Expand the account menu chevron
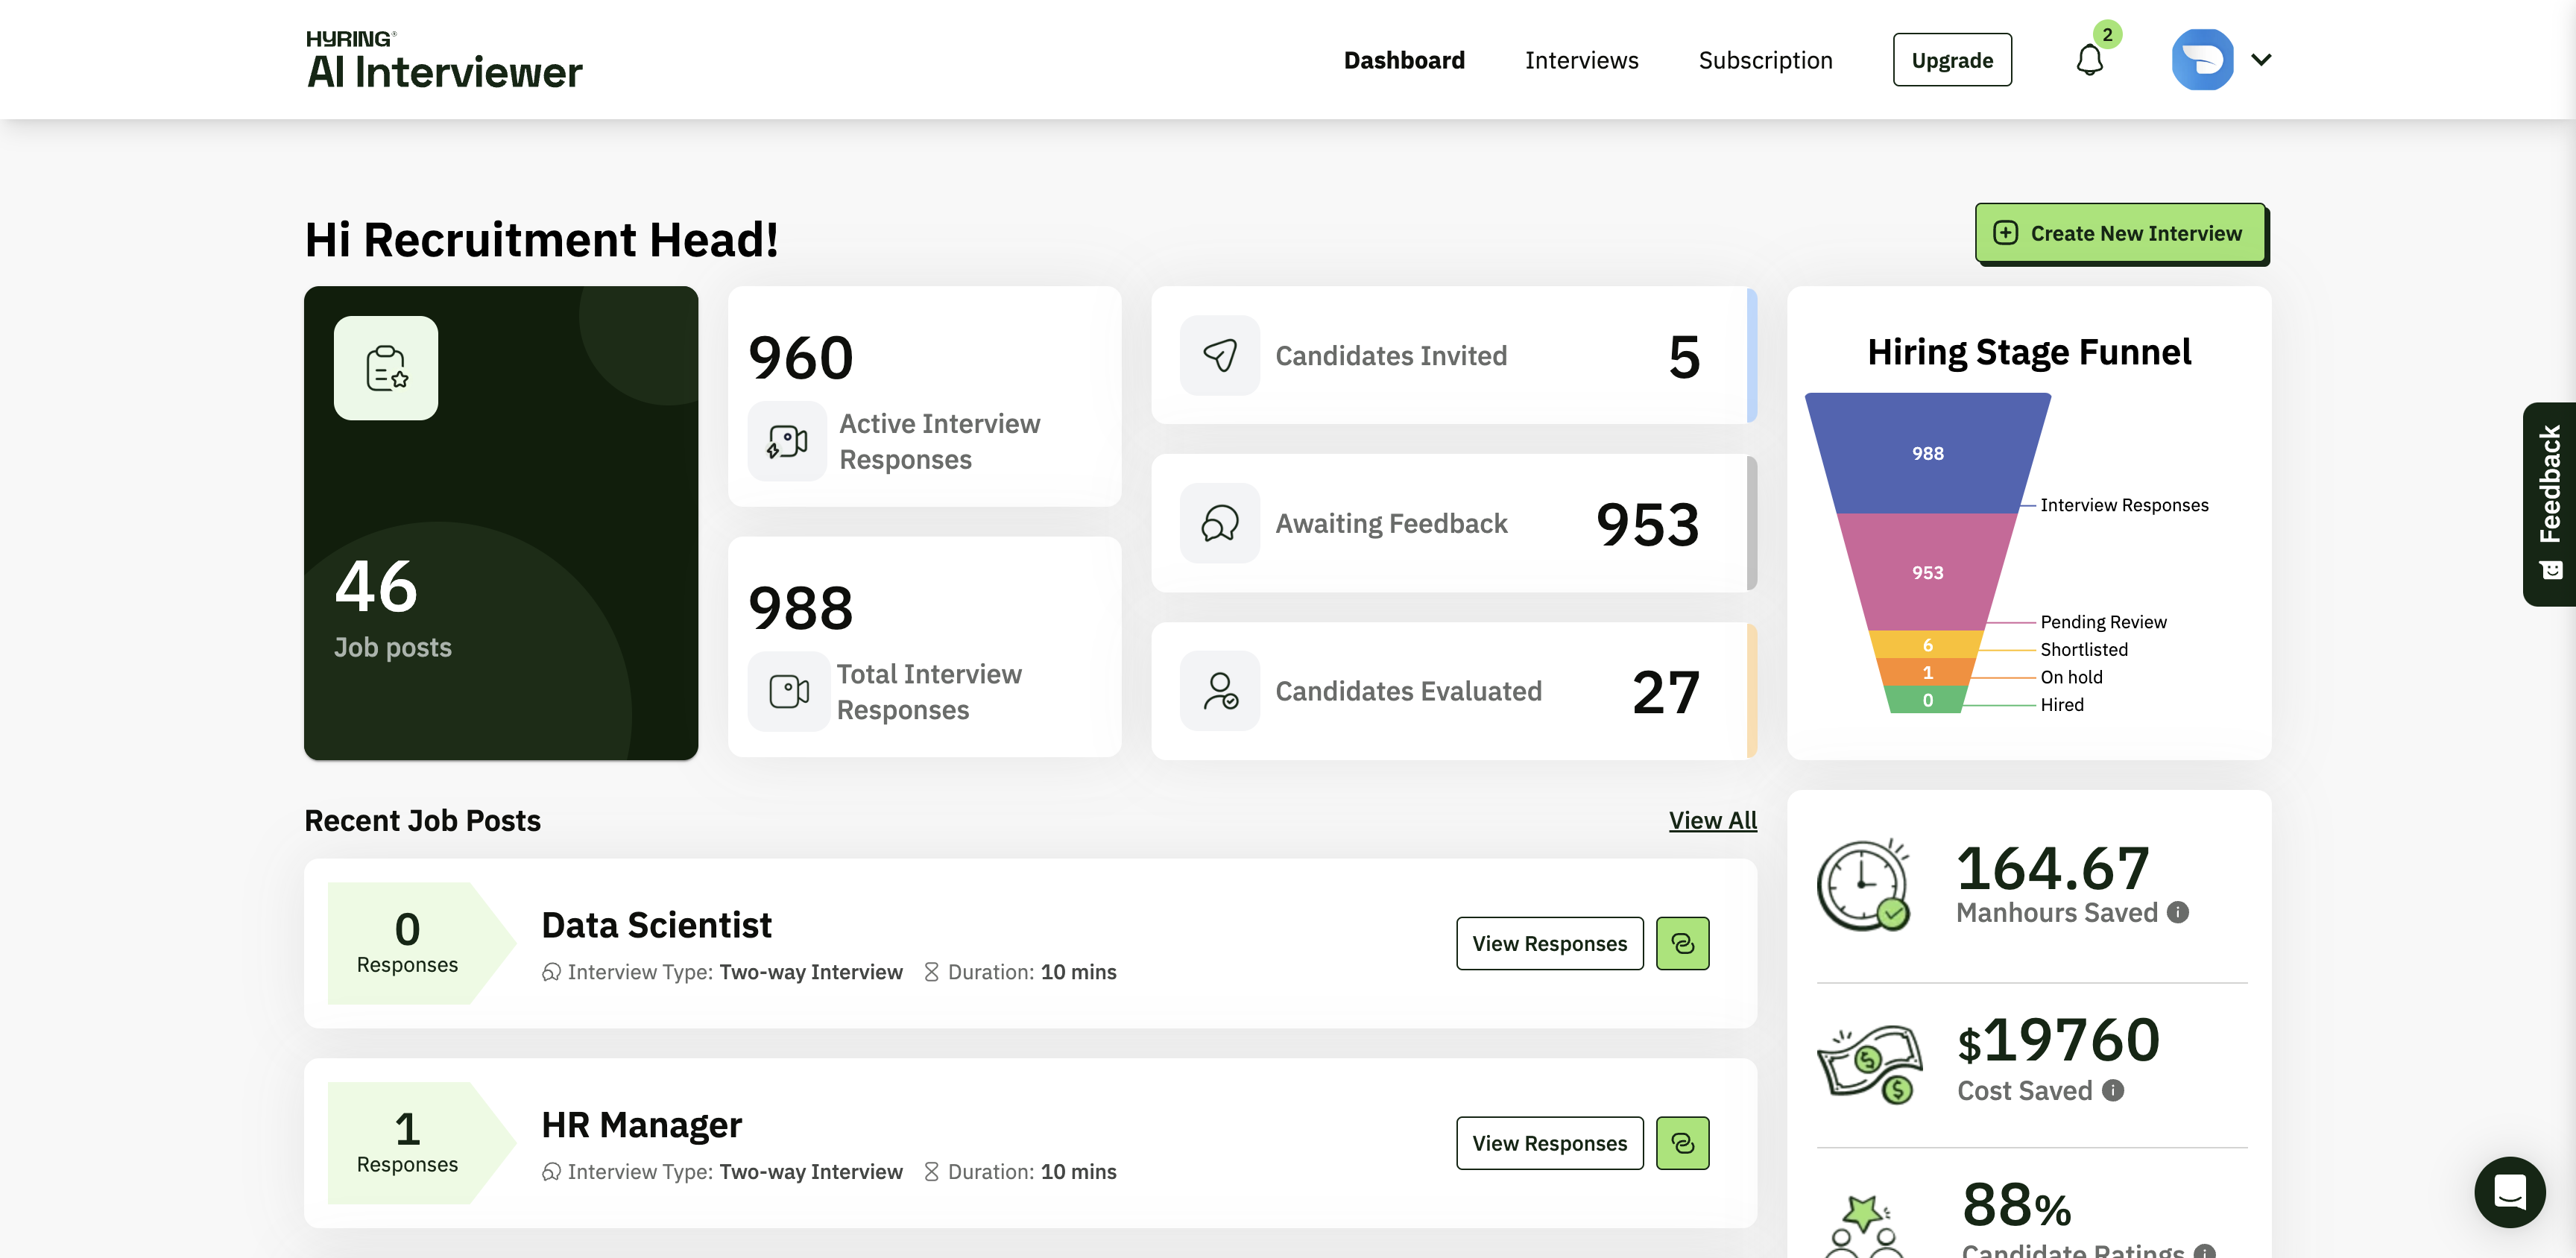2576x1258 pixels. (x=2261, y=60)
